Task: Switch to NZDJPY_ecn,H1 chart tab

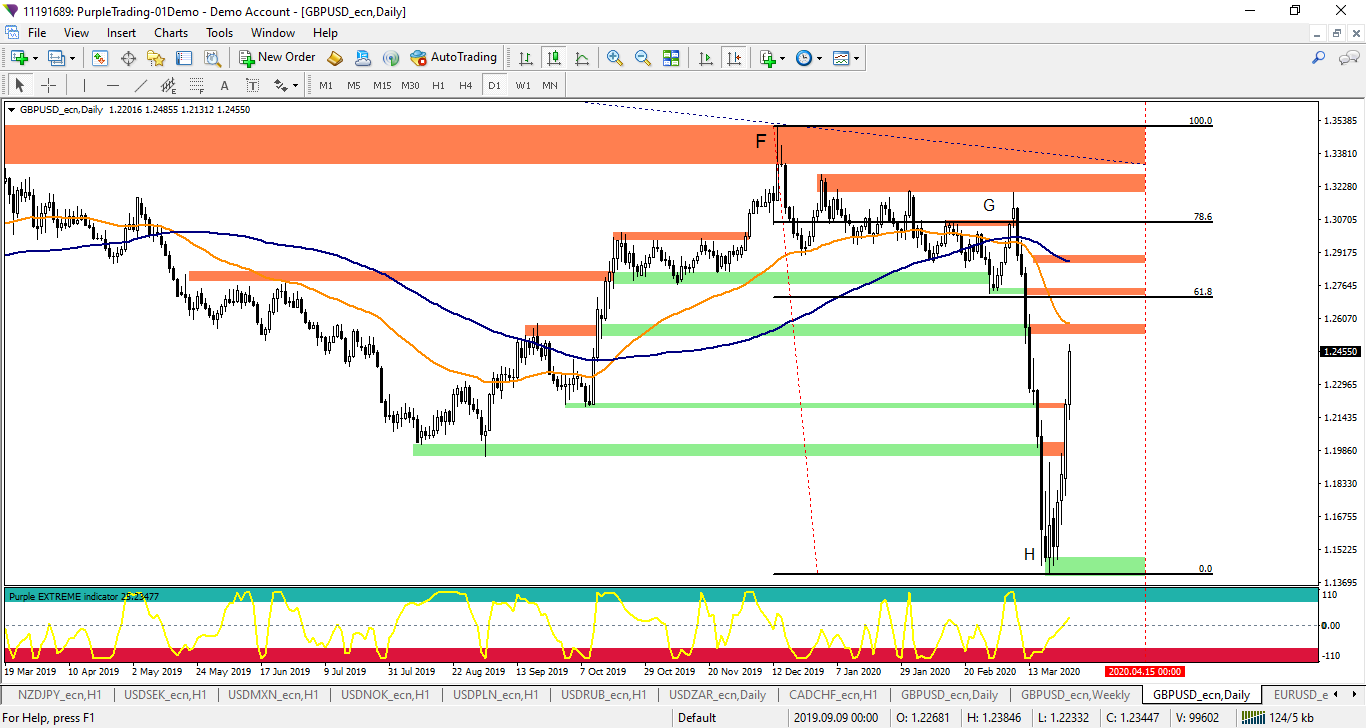Action: tap(59, 694)
